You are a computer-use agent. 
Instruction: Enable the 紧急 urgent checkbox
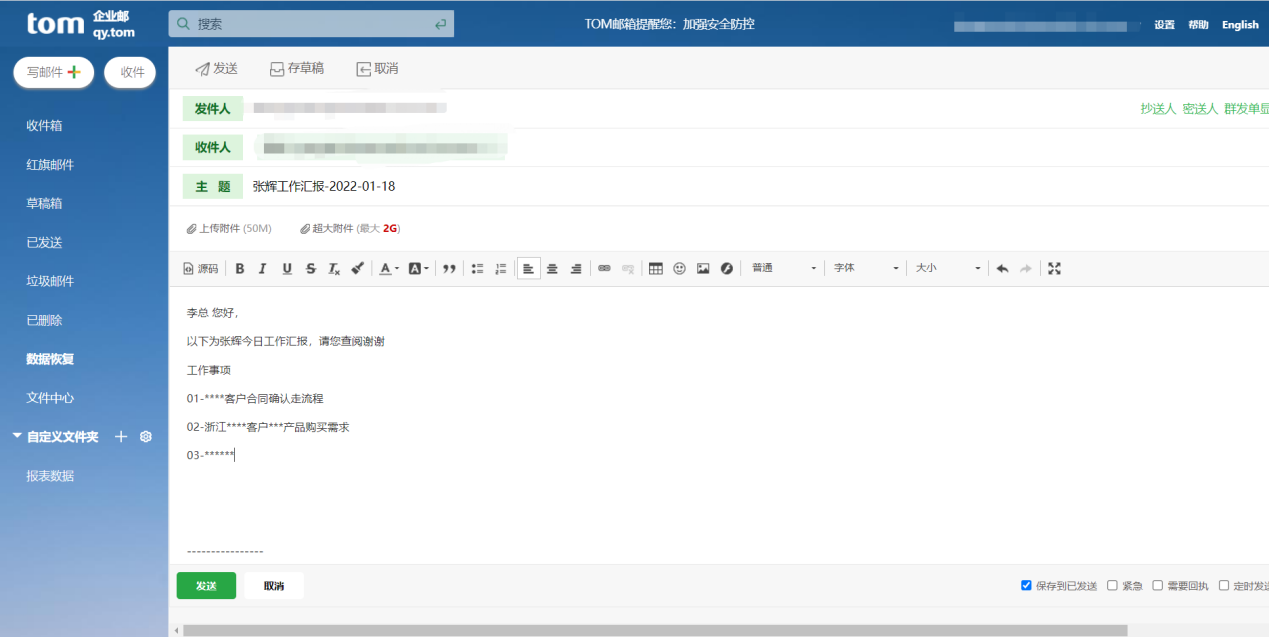[x=1112, y=585]
